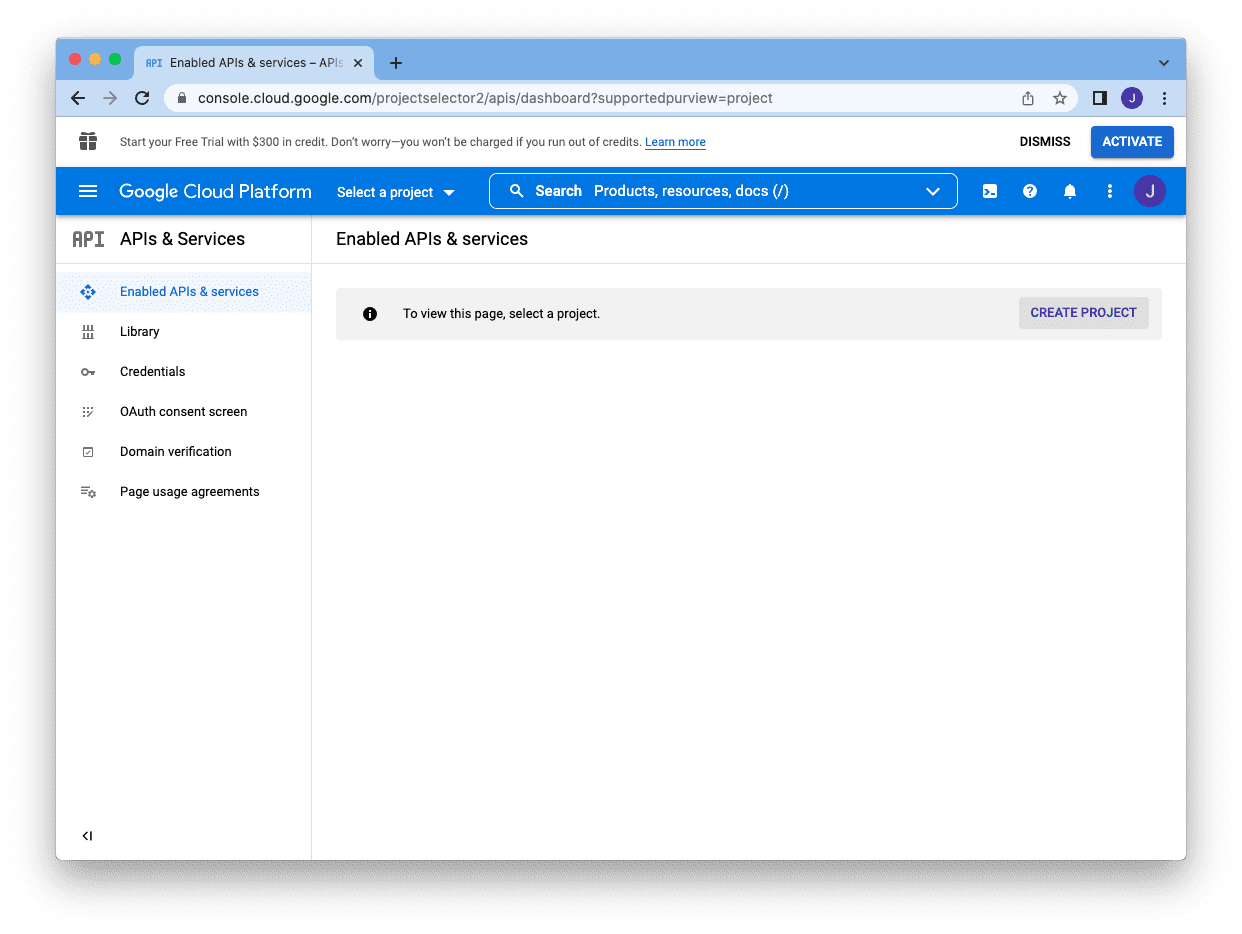1242x934 pixels.
Task: Click the Domain verification checkbox icon
Action: tap(88, 452)
